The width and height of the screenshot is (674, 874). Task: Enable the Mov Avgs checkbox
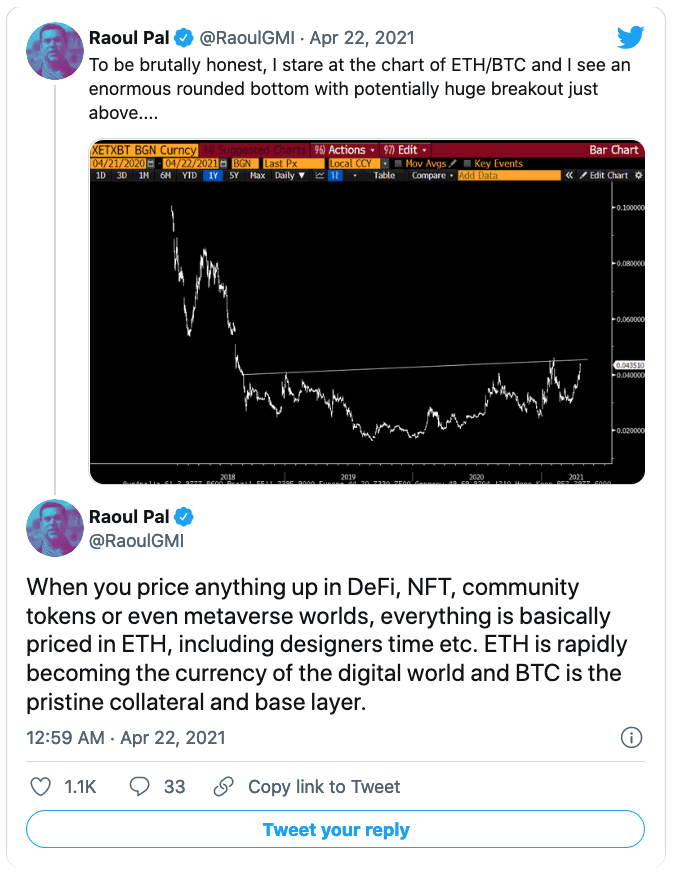398,163
